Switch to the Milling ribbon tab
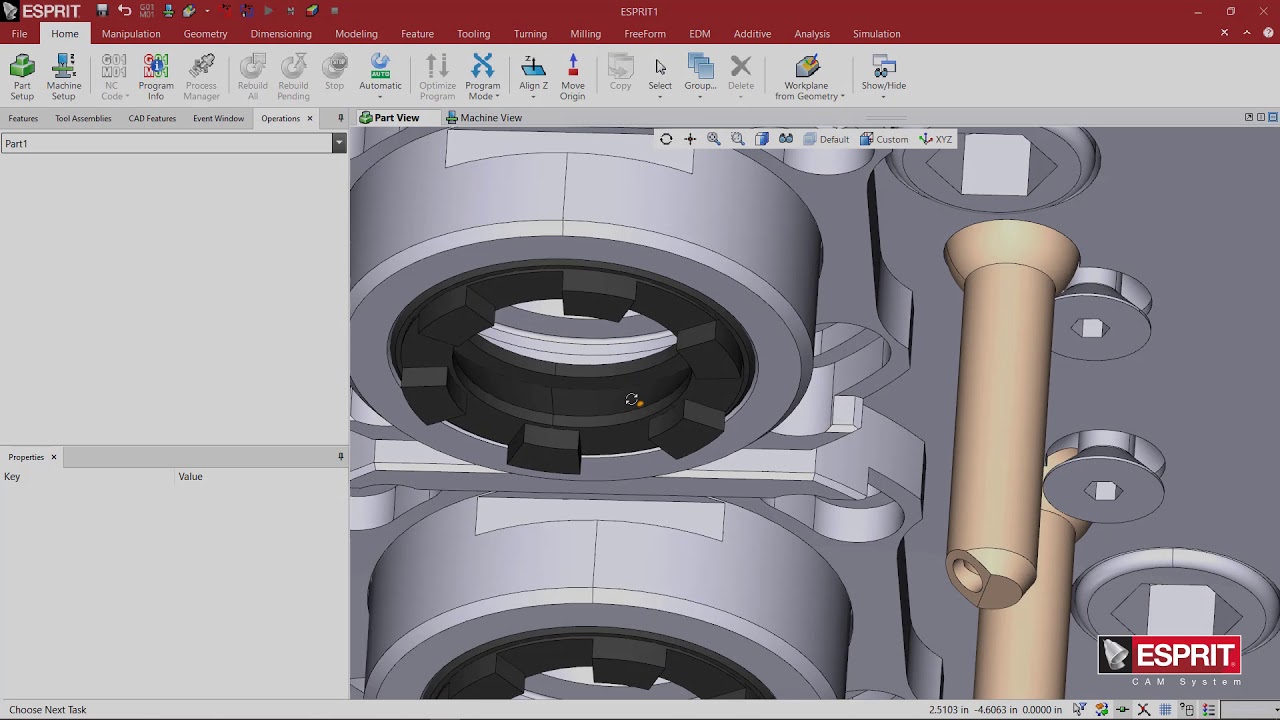1280x720 pixels. (x=585, y=33)
